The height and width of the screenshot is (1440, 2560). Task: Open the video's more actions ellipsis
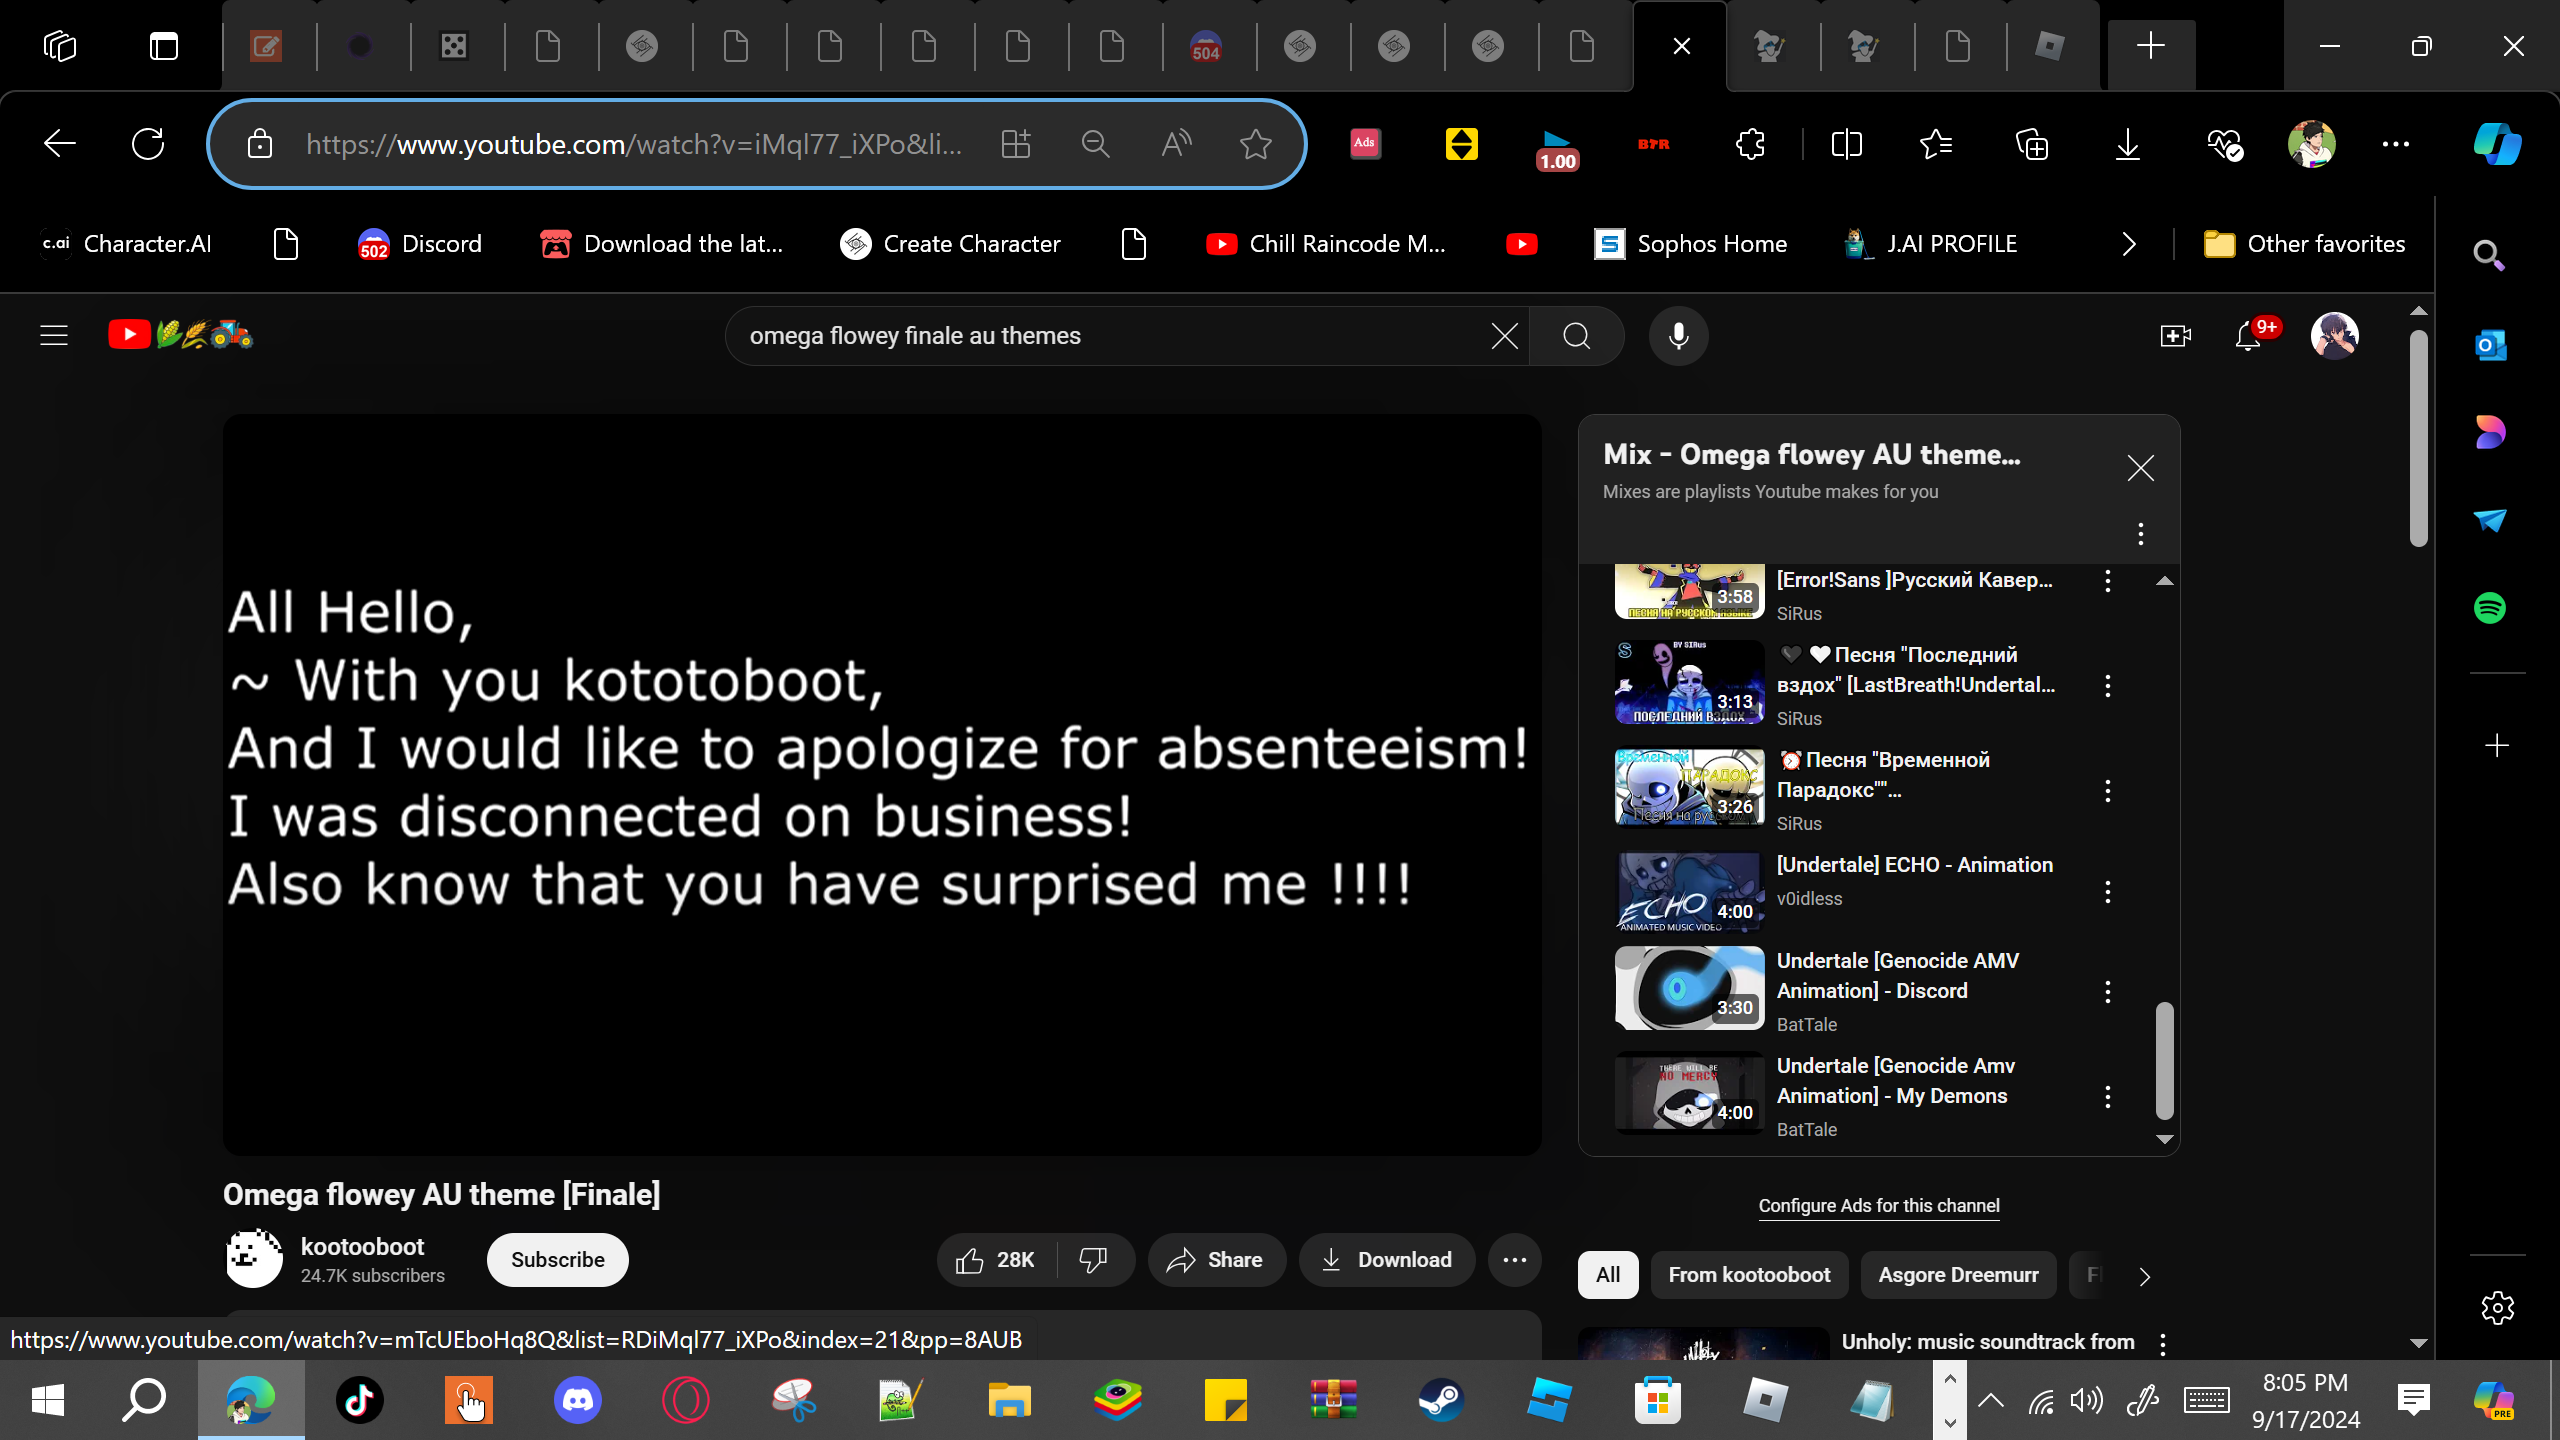(1514, 1260)
